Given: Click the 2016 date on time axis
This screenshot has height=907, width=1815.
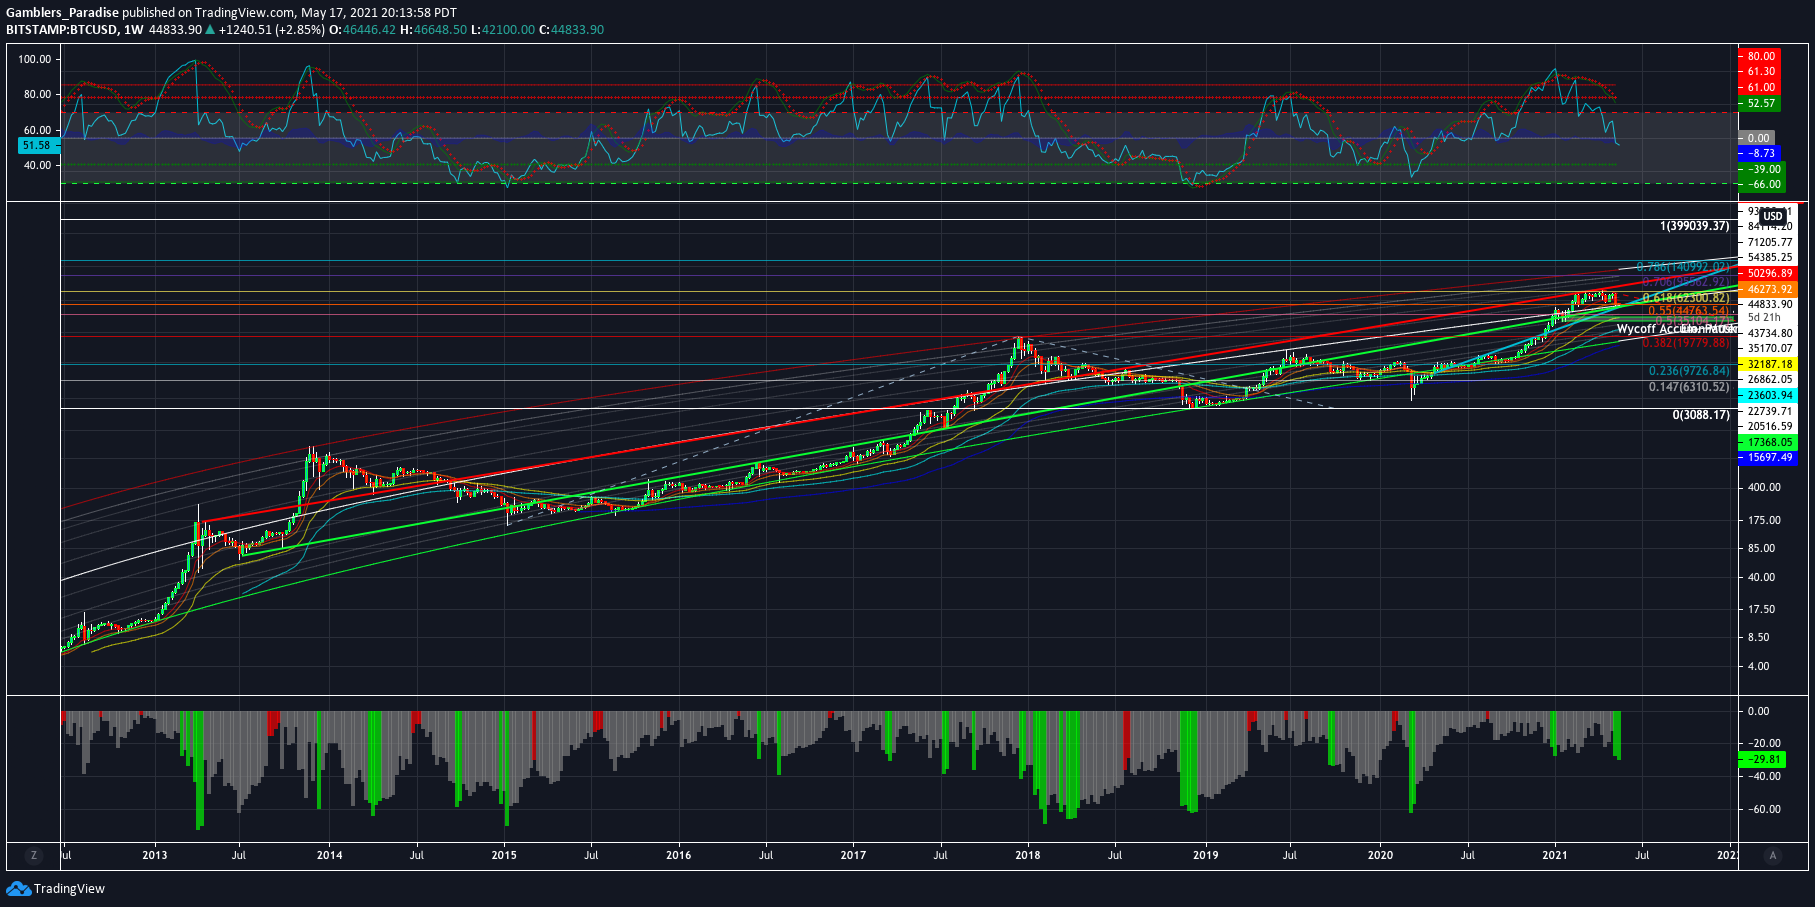Looking at the screenshot, I should pos(678,855).
